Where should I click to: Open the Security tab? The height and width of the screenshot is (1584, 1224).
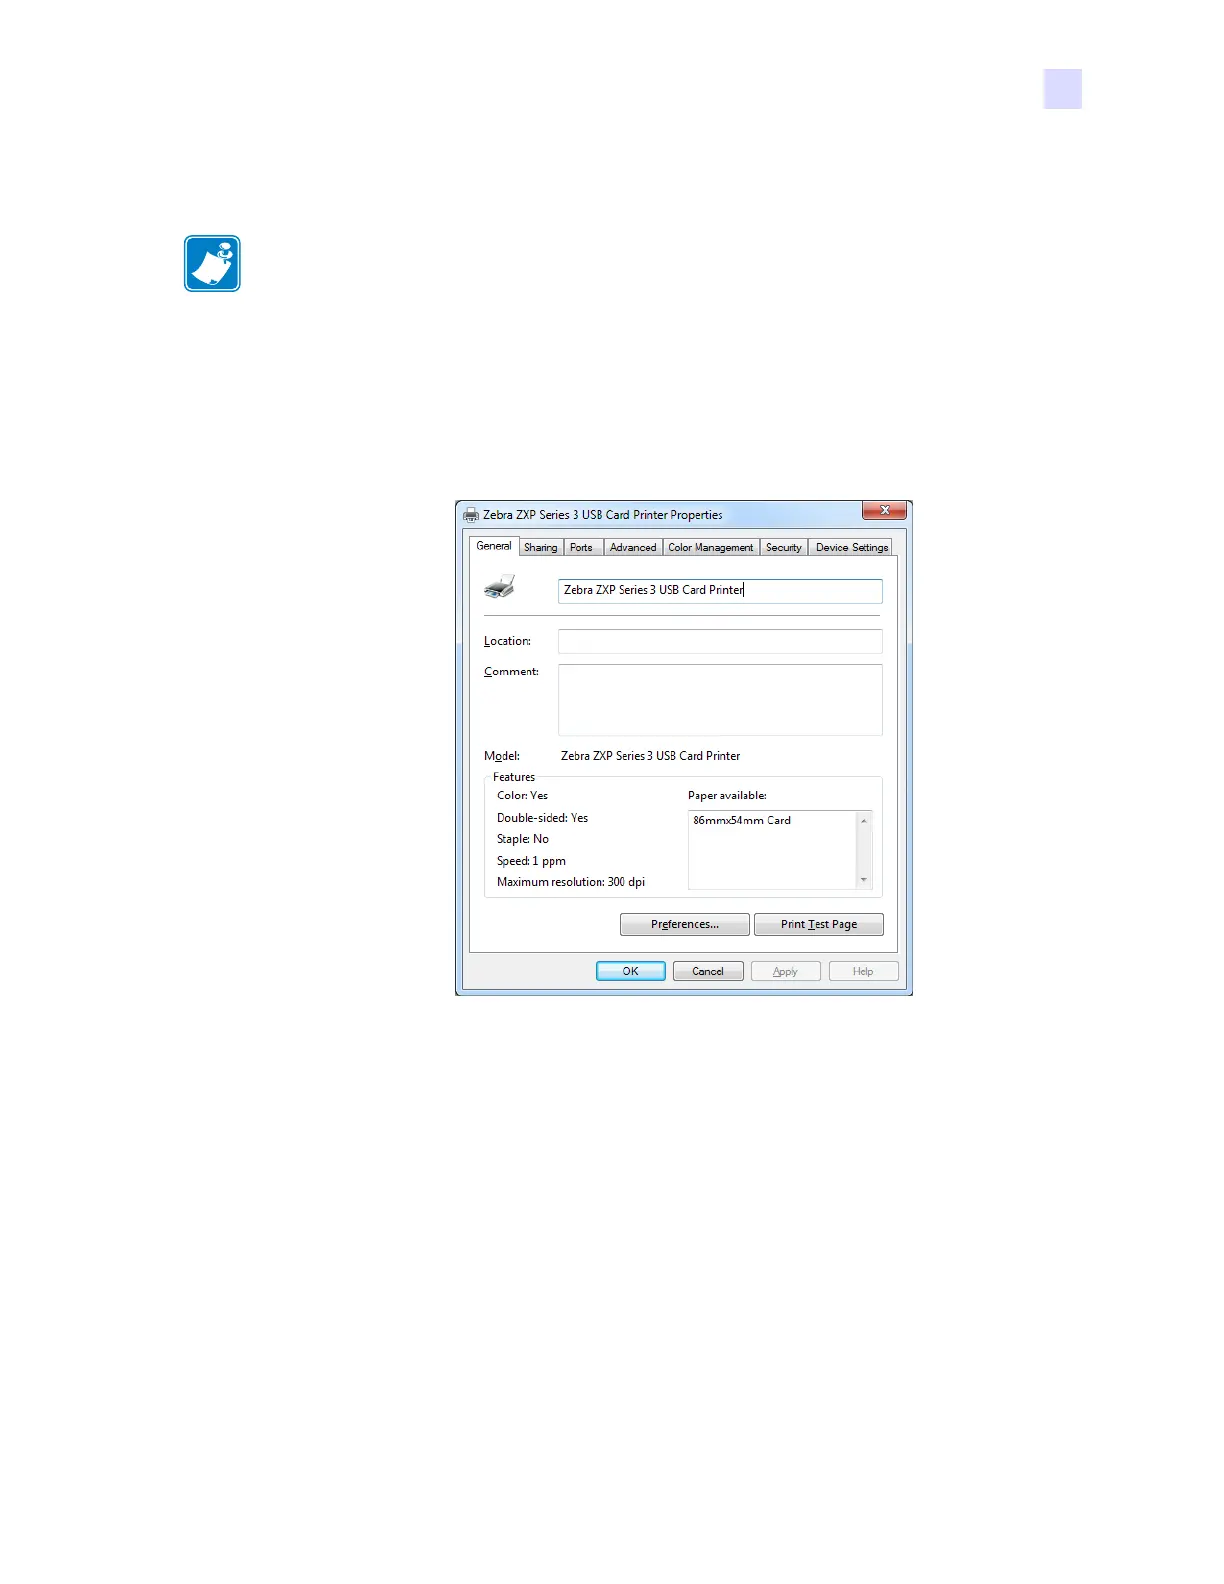pos(784,548)
